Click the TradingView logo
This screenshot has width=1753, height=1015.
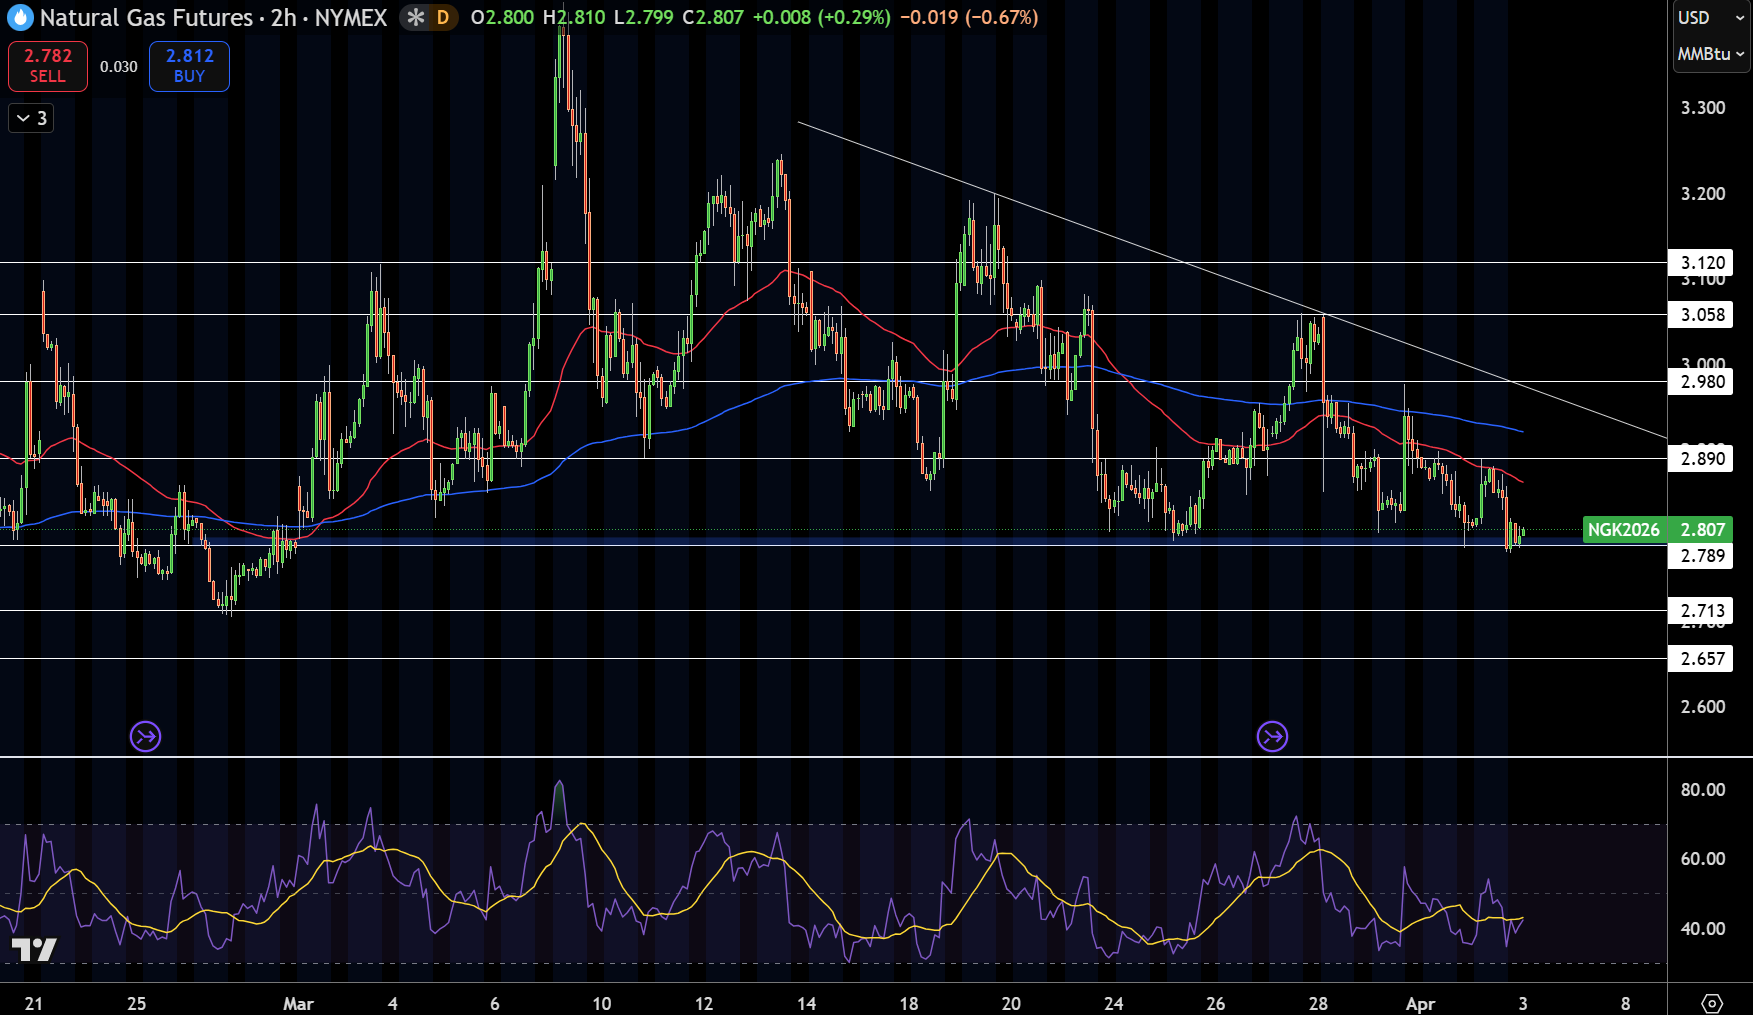point(34,949)
